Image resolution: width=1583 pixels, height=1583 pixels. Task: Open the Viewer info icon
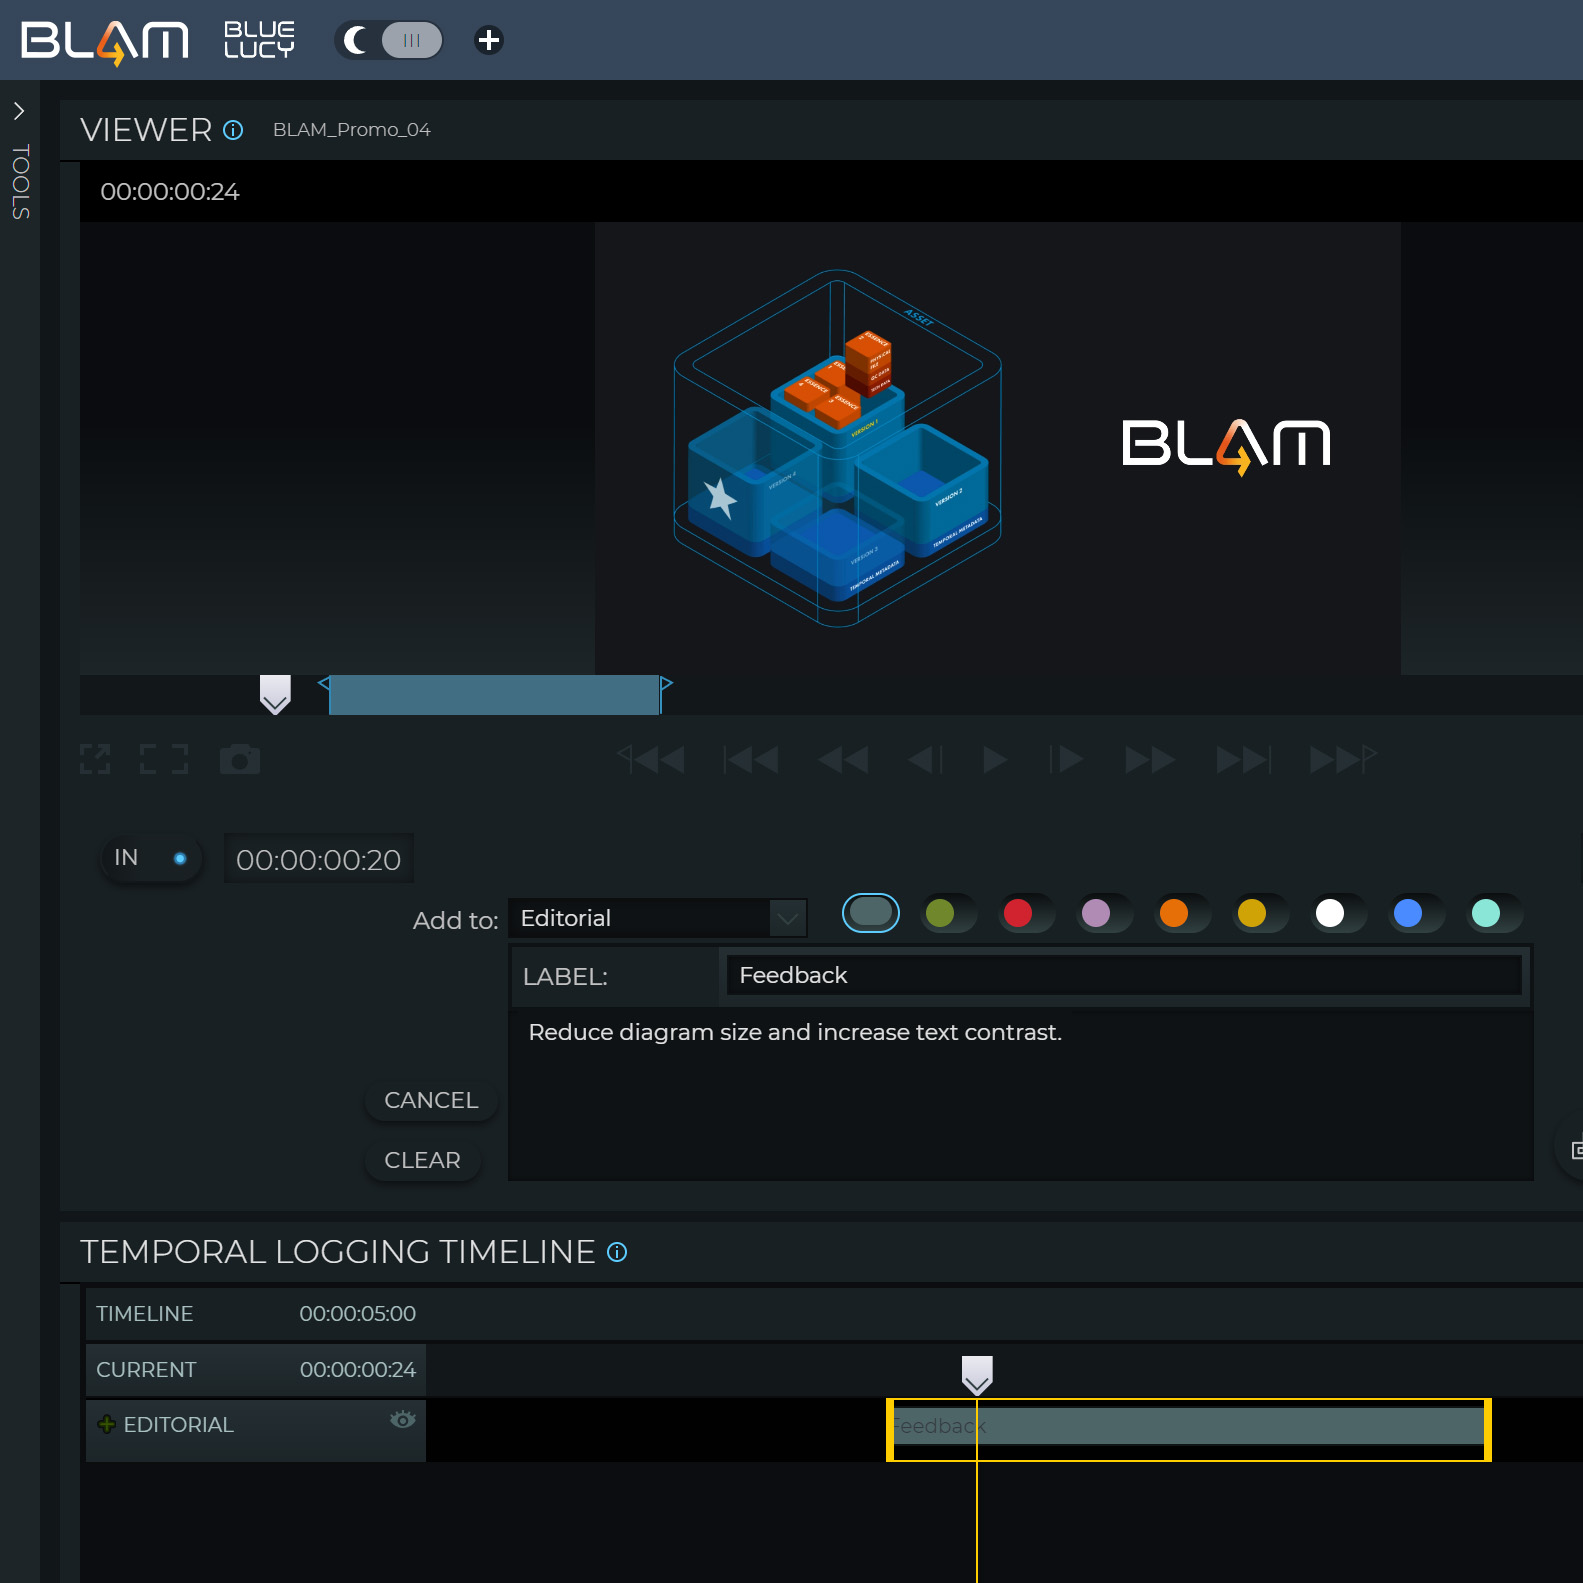tap(233, 130)
